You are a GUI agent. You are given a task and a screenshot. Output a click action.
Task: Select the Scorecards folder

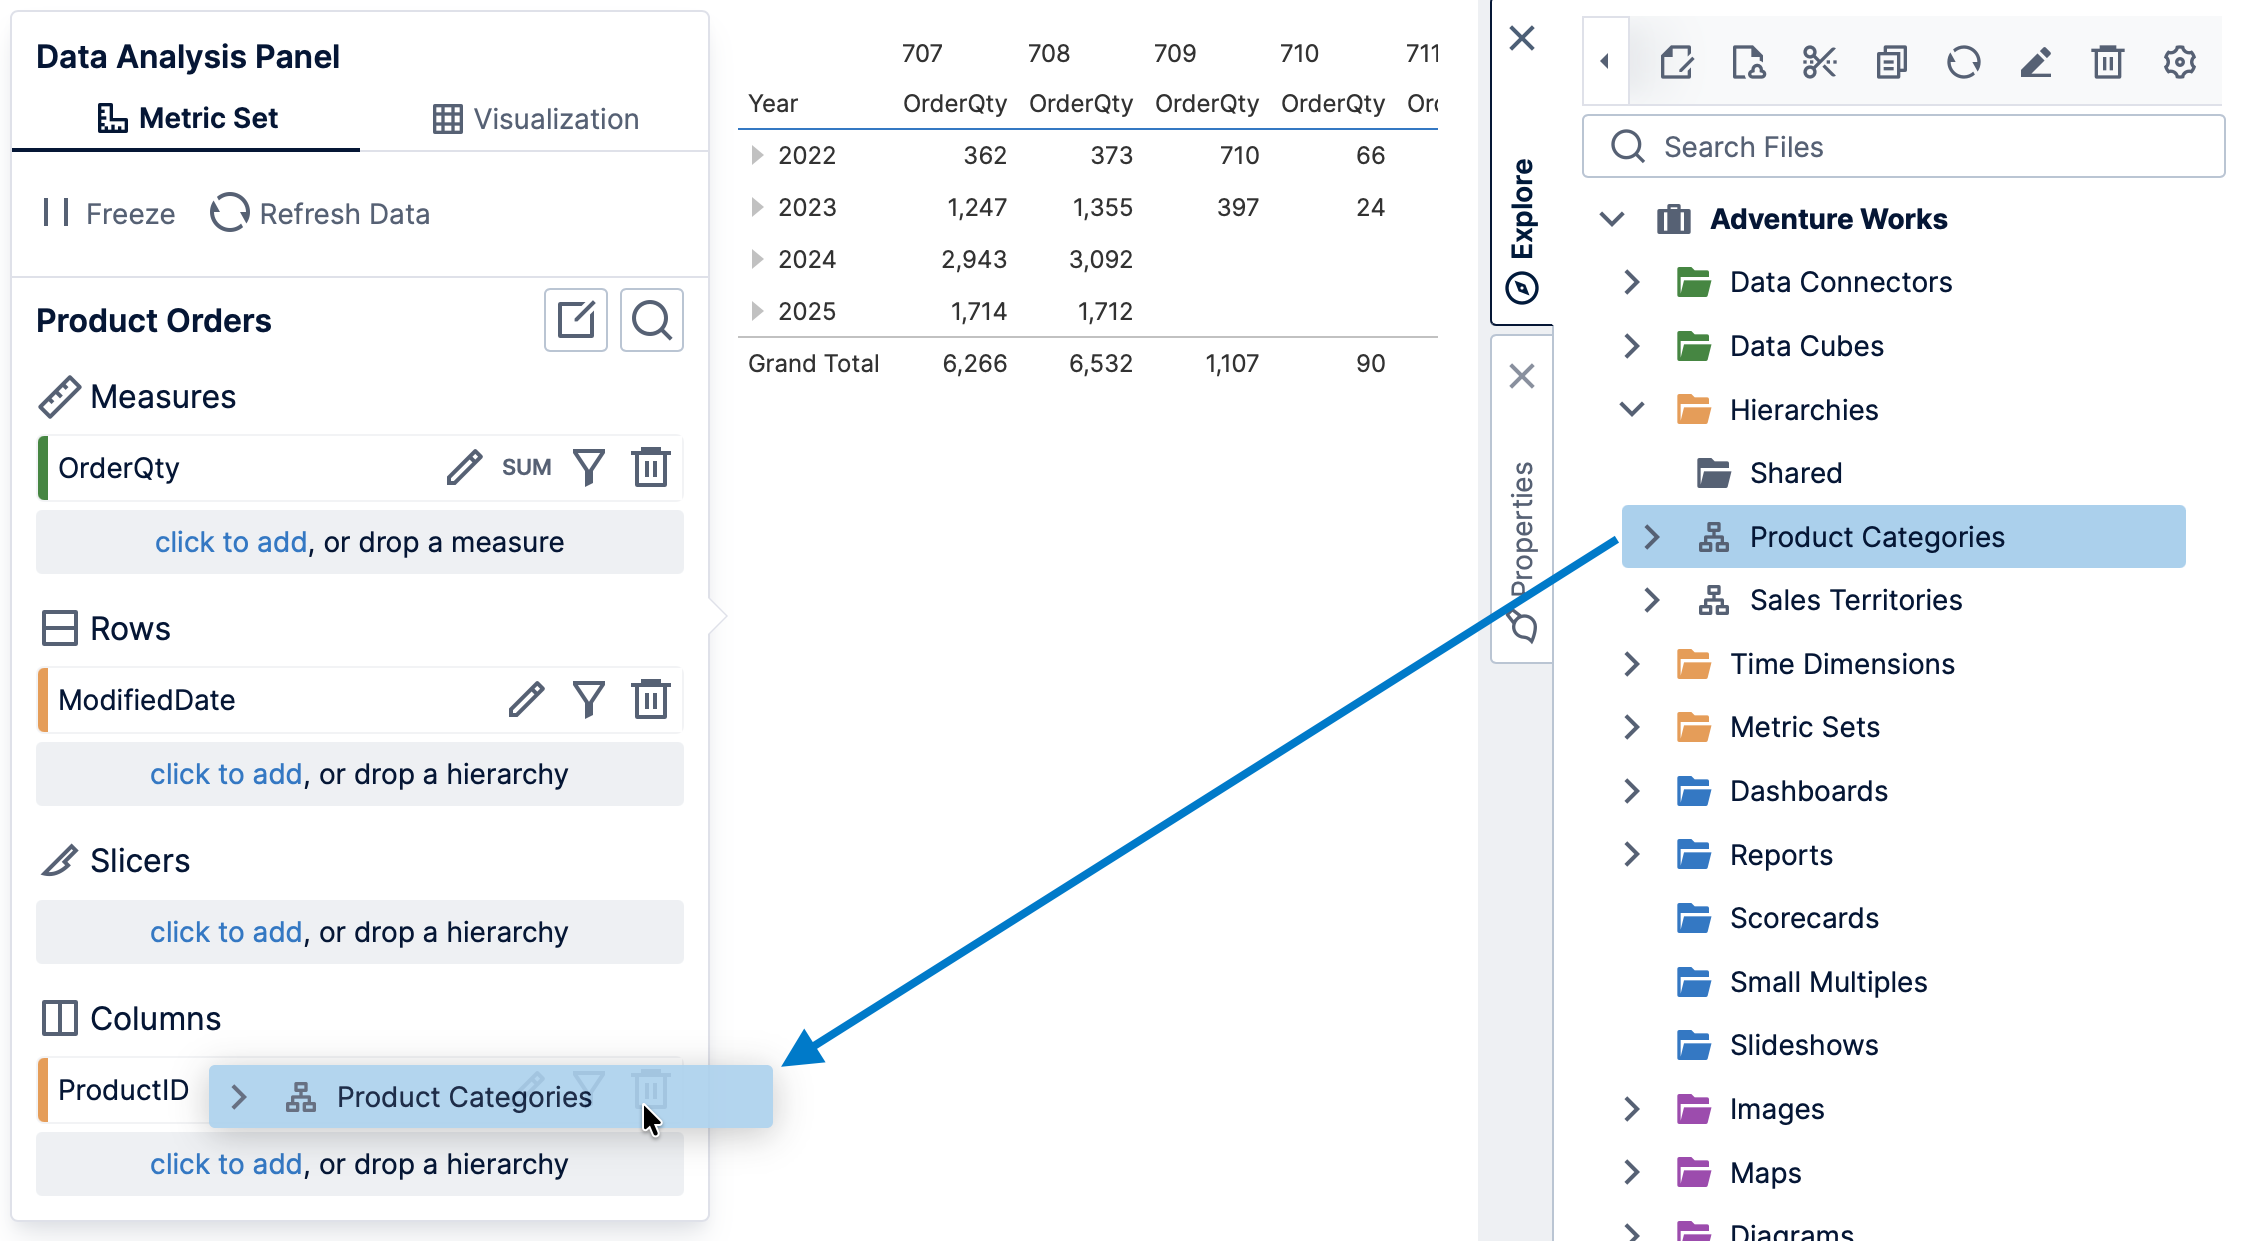(1804, 918)
